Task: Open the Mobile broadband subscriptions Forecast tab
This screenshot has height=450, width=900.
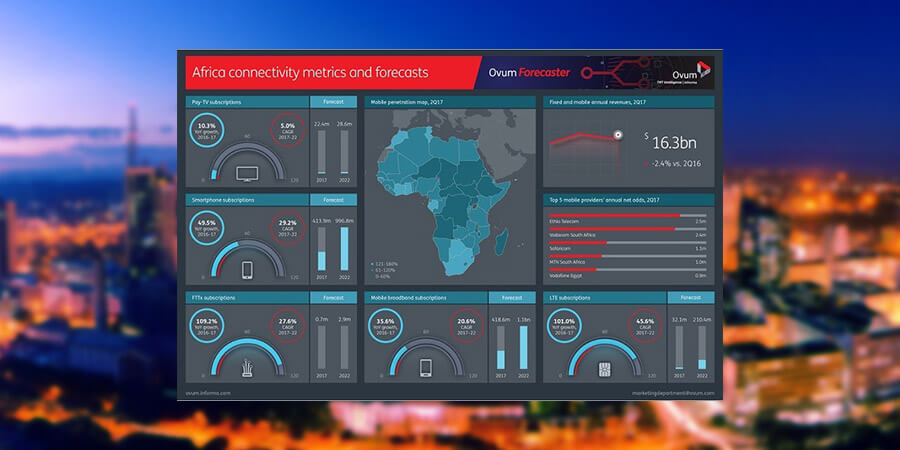Action: point(512,297)
